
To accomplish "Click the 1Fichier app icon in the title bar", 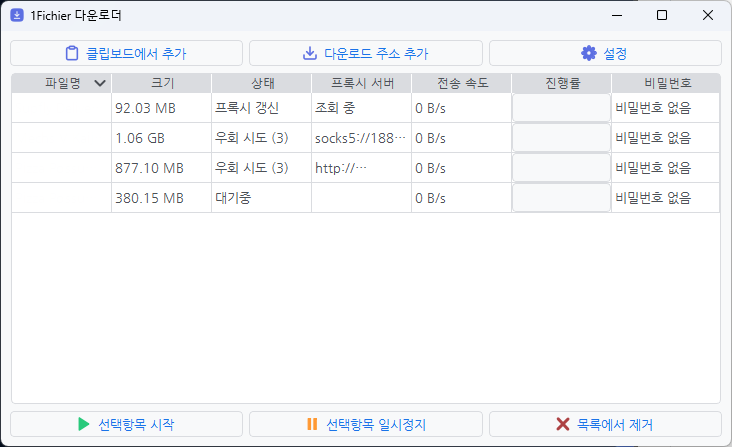I will point(17,15).
